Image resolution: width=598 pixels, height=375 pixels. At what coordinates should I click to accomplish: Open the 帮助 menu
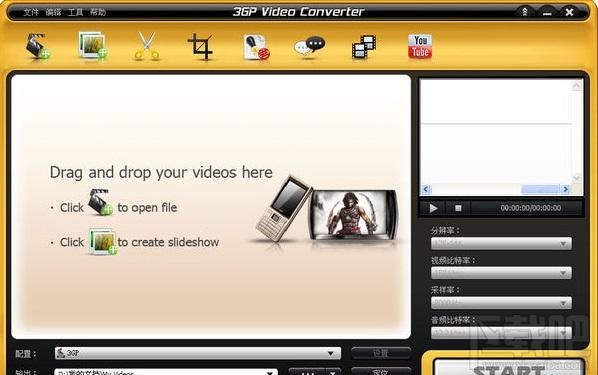[x=98, y=12]
